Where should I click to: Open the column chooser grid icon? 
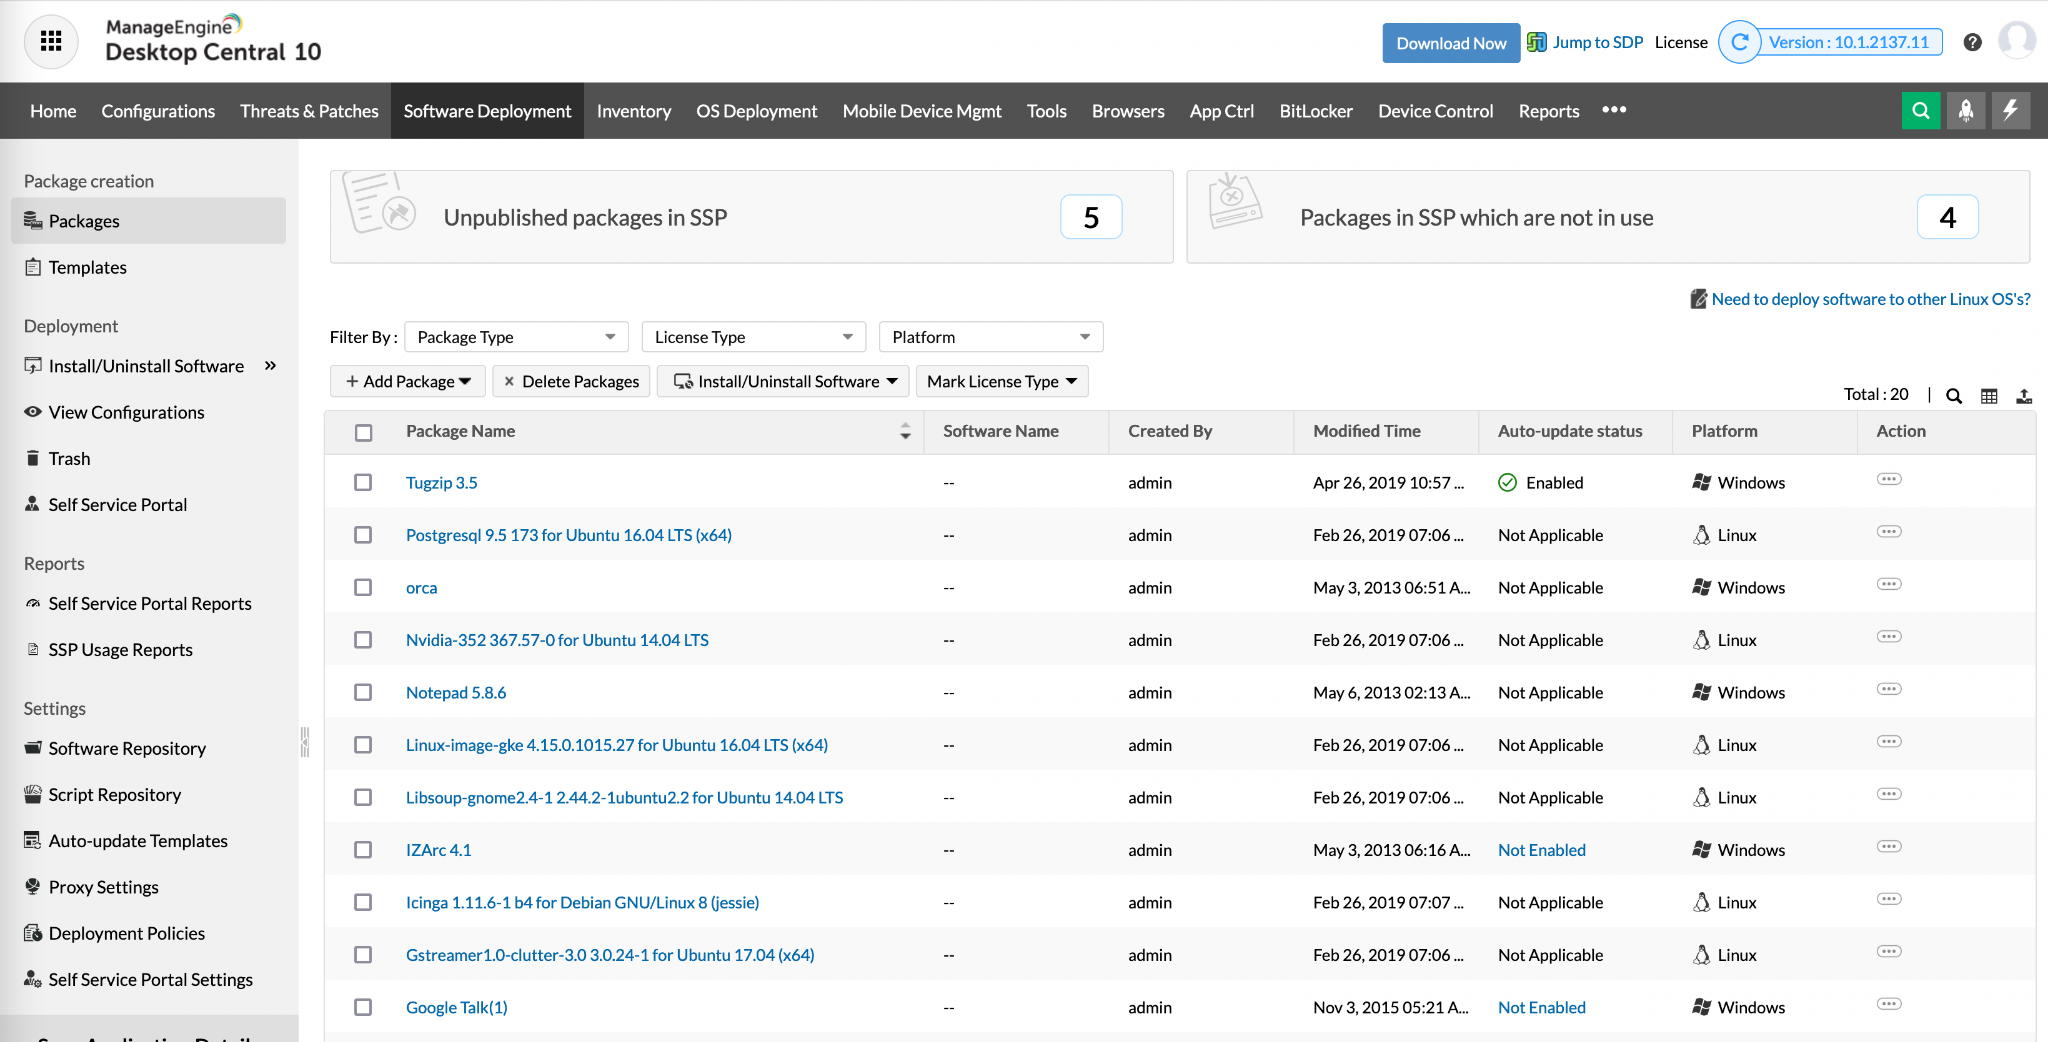click(1989, 396)
